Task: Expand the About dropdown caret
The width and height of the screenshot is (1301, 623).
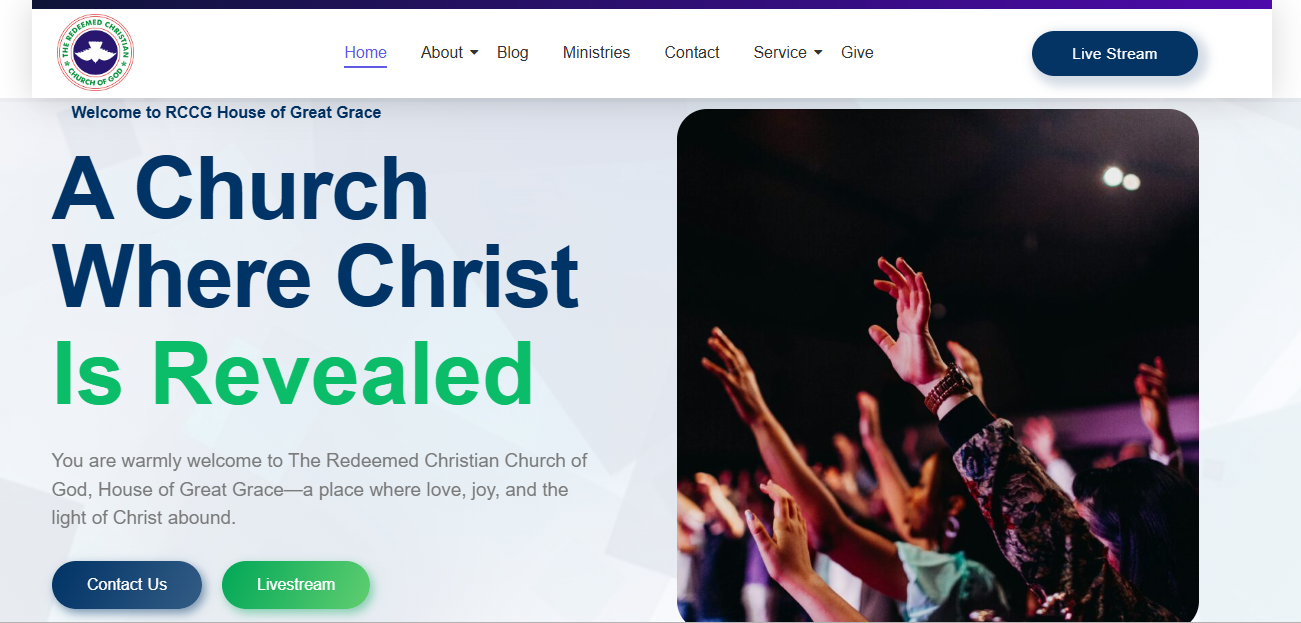Action: (x=474, y=53)
